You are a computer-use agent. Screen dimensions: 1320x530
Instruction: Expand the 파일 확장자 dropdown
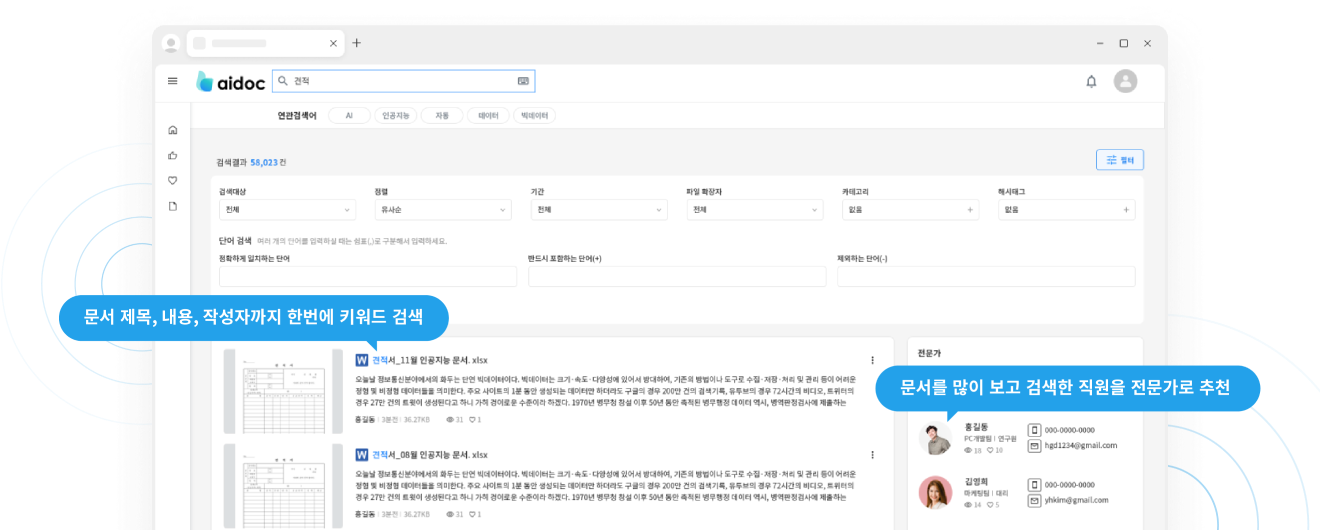[755, 210]
